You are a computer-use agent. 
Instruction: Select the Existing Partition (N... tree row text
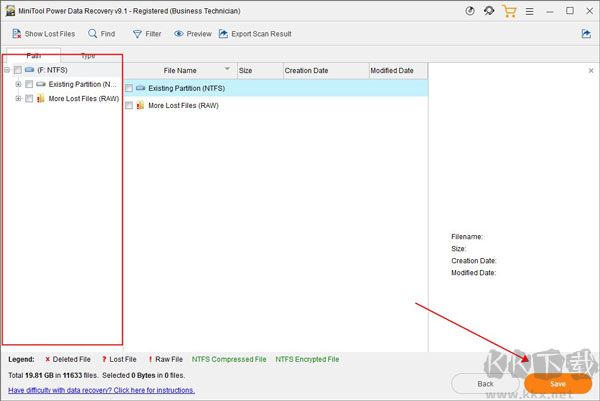82,84
